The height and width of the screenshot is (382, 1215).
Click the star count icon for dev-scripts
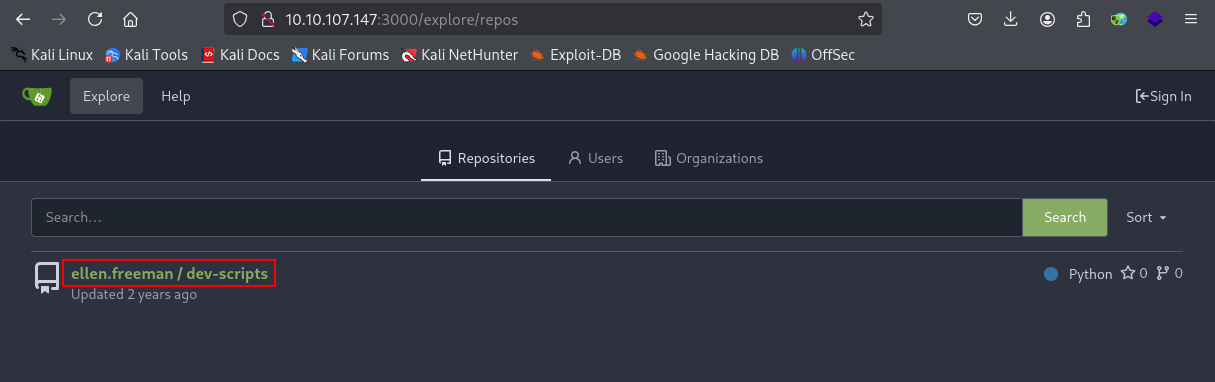click(x=1127, y=273)
